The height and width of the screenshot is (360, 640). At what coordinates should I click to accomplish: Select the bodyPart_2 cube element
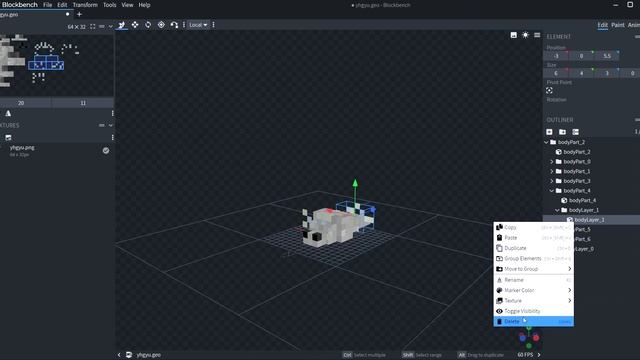point(576,152)
